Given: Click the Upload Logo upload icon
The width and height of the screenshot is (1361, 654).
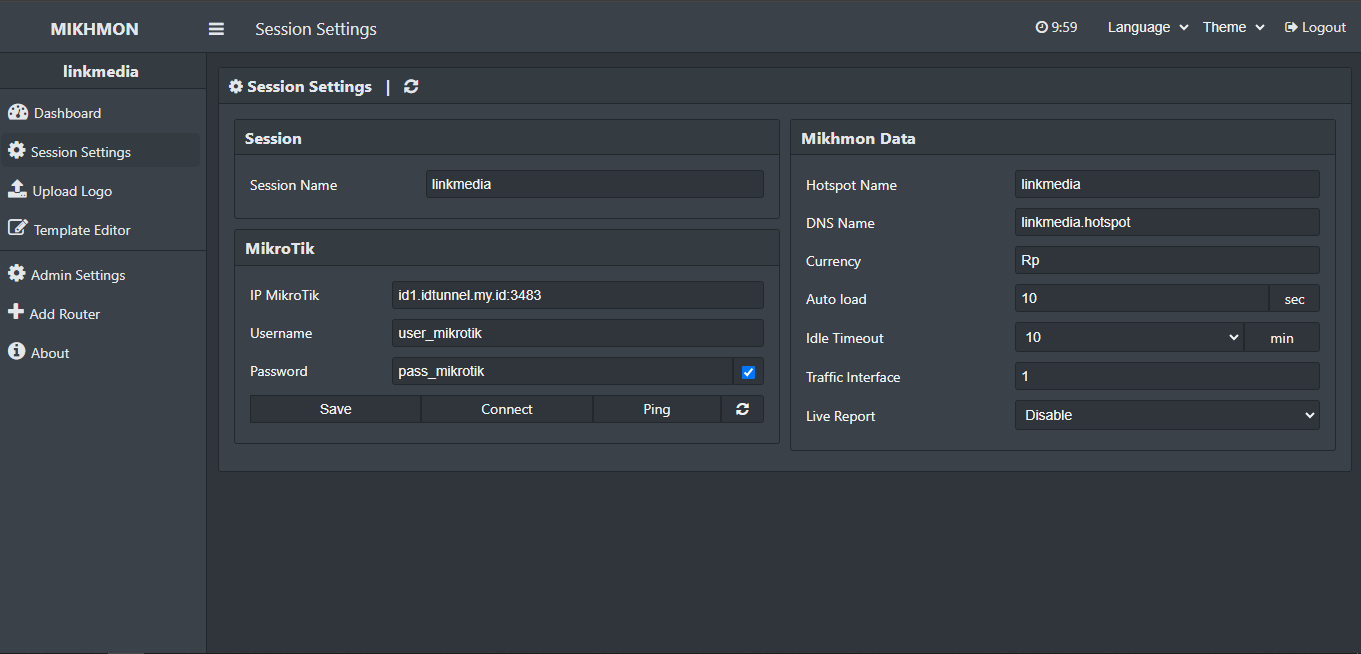Looking at the screenshot, I should 17,190.
